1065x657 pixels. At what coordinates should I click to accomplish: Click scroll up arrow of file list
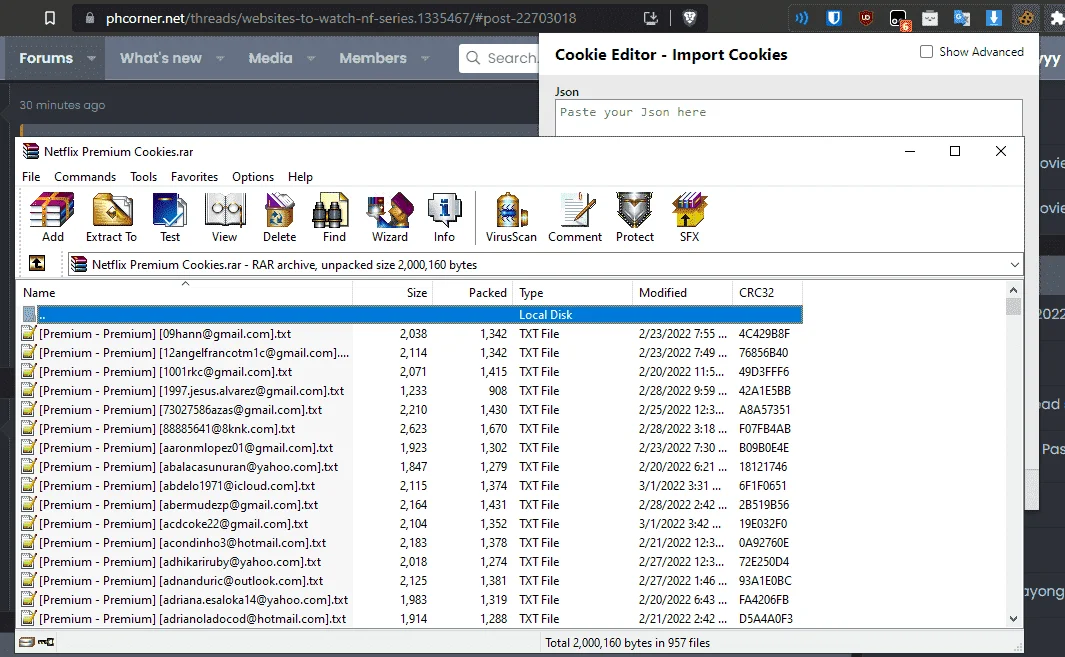1013,290
